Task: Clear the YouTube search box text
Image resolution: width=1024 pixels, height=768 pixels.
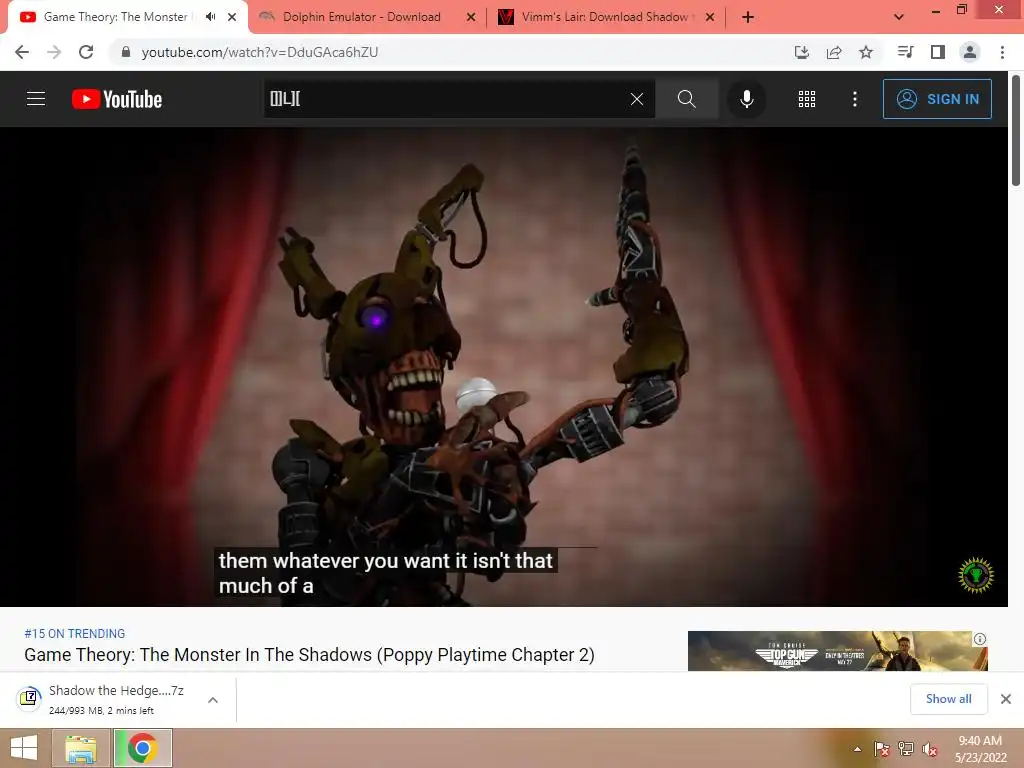Action: (637, 99)
